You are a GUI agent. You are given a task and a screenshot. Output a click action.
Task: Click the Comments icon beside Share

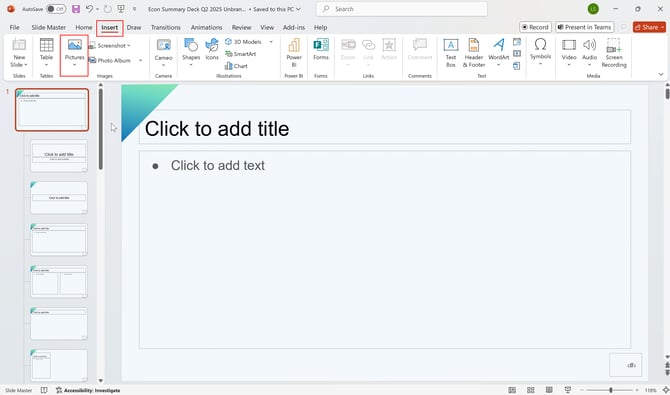(x=623, y=27)
